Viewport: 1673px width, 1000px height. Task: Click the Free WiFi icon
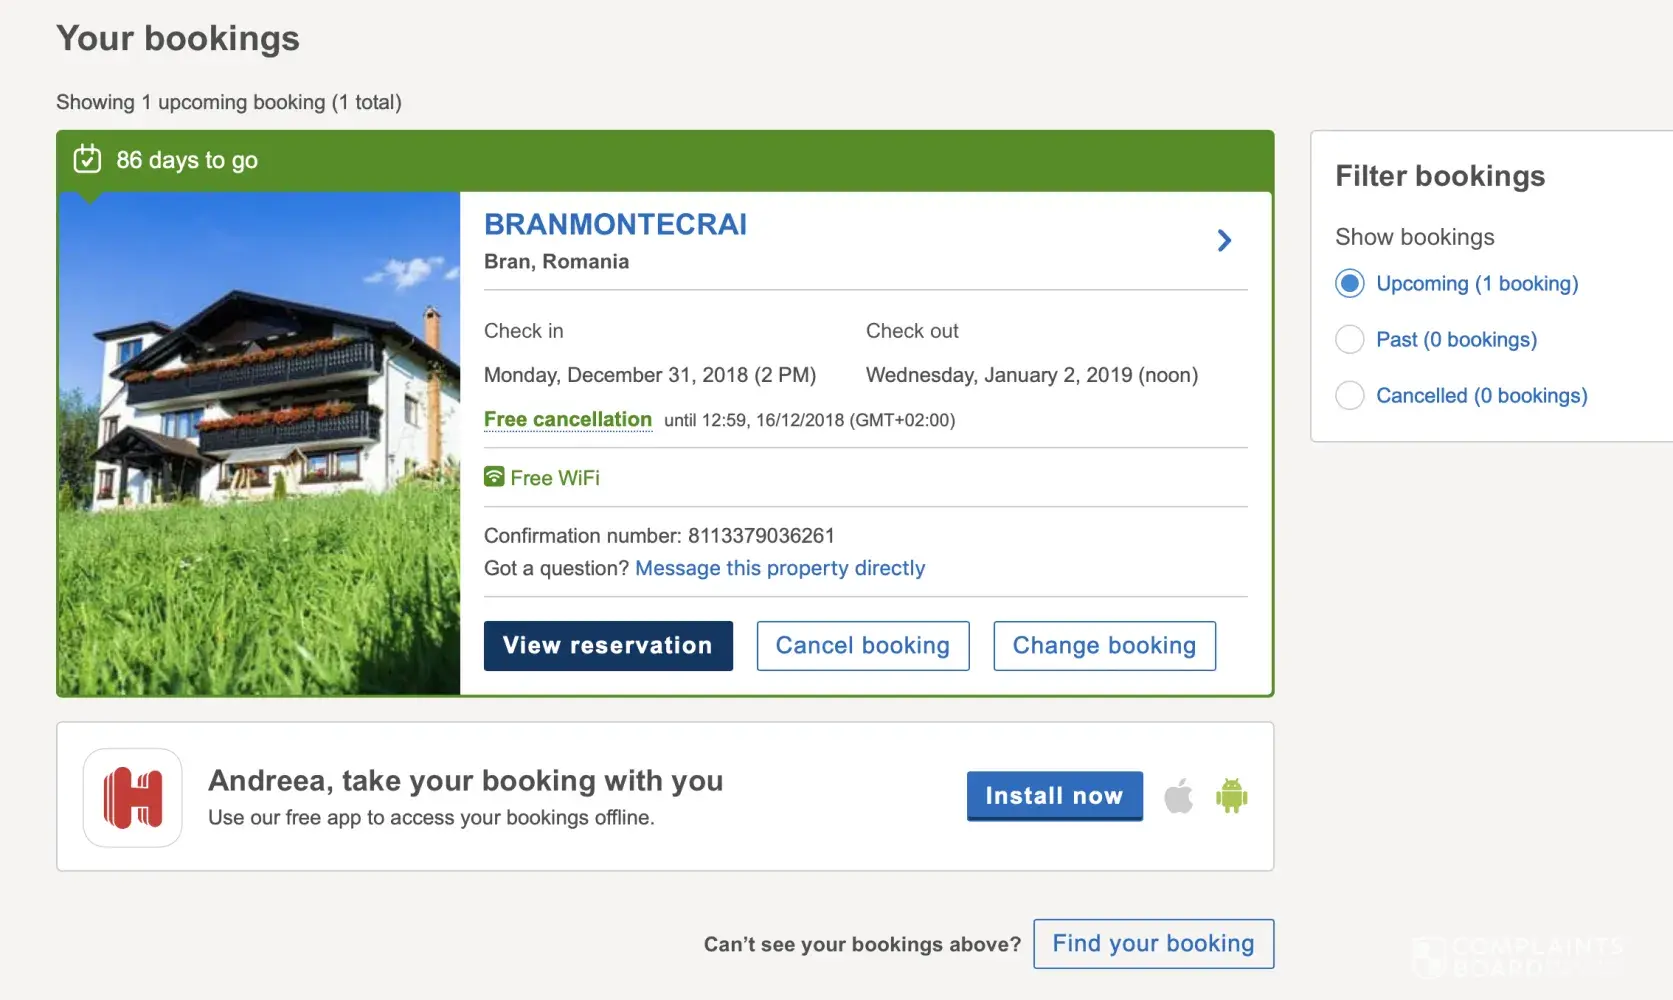[494, 477]
